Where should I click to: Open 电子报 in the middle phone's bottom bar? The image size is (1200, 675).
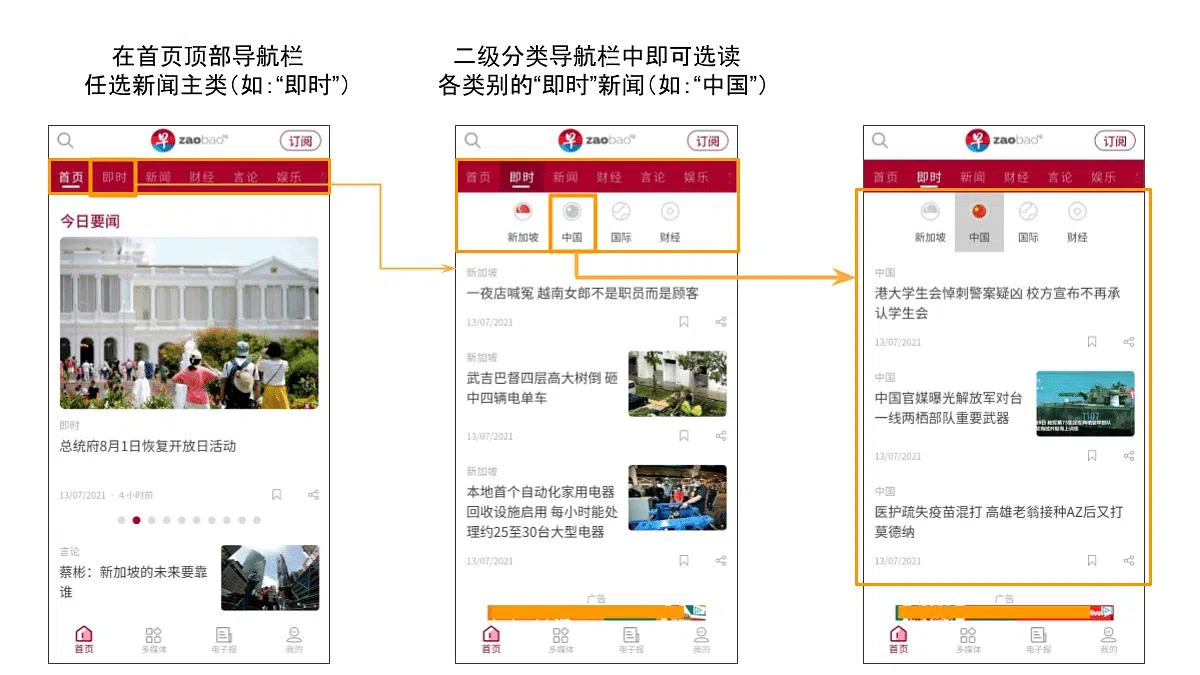(x=631, y=639)
